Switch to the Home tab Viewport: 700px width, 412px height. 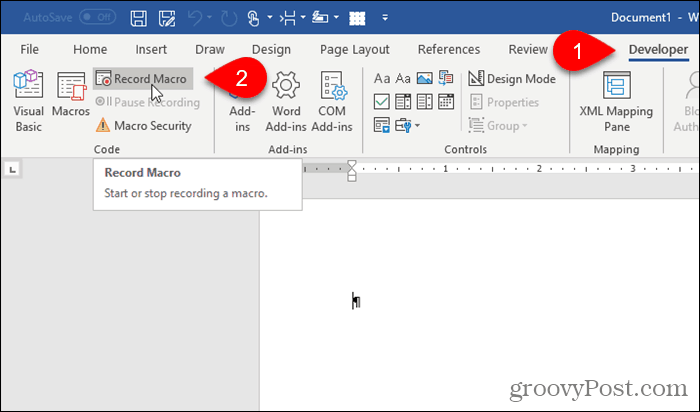point(90,49)
